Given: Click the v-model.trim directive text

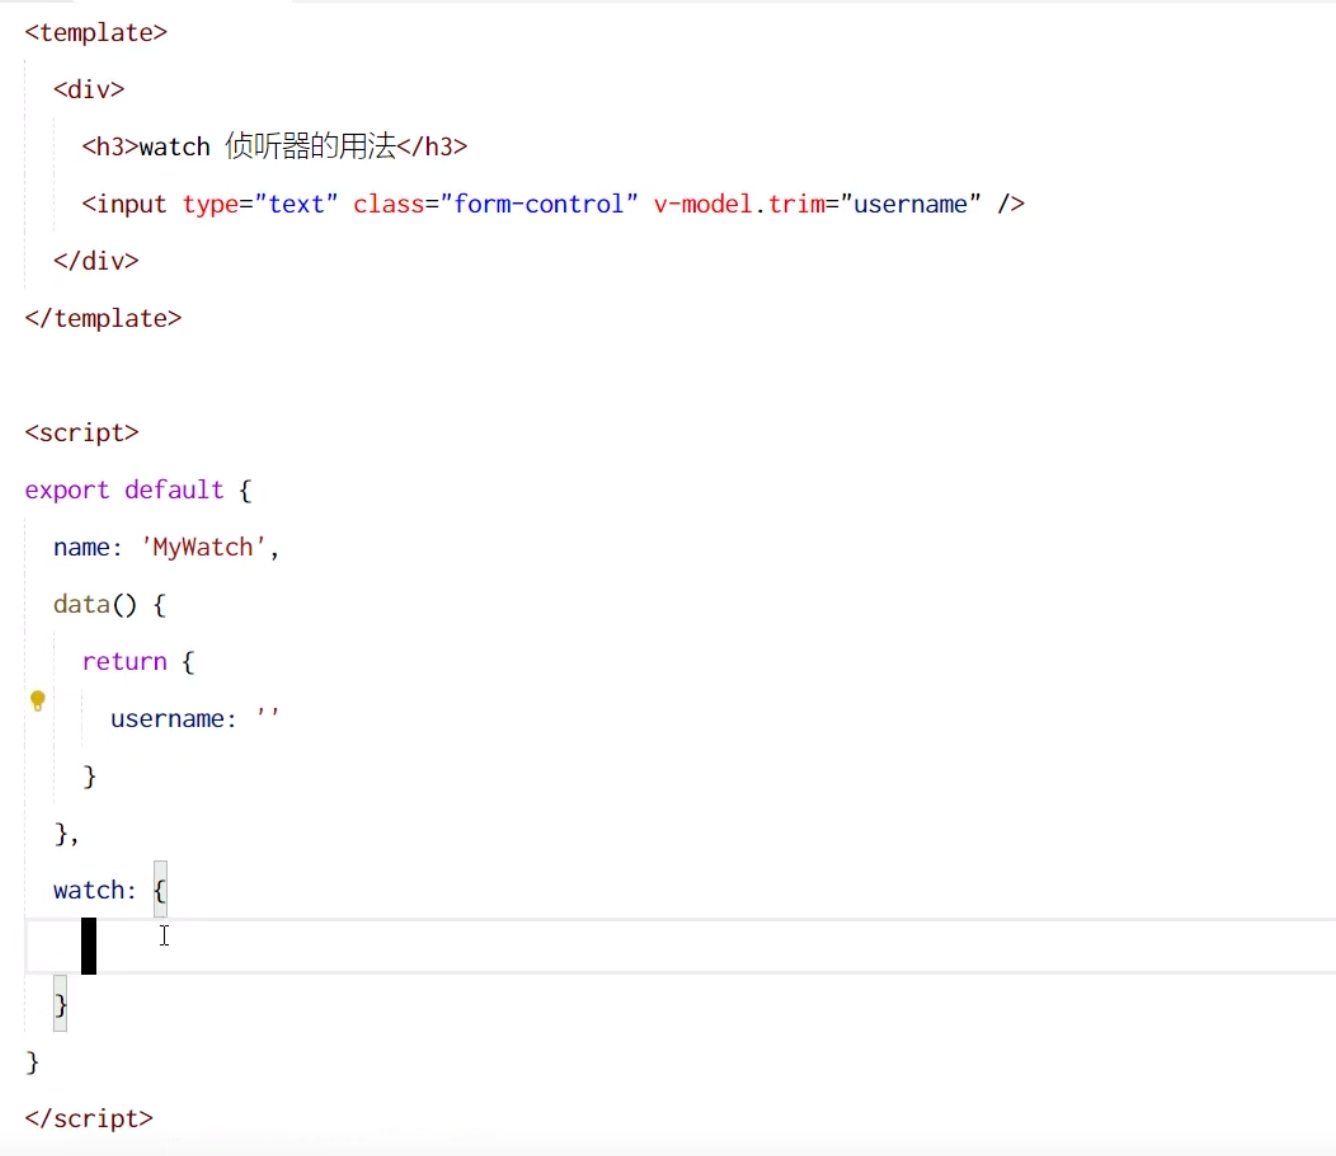Looking at the screenshot, I should coord(738,204).
